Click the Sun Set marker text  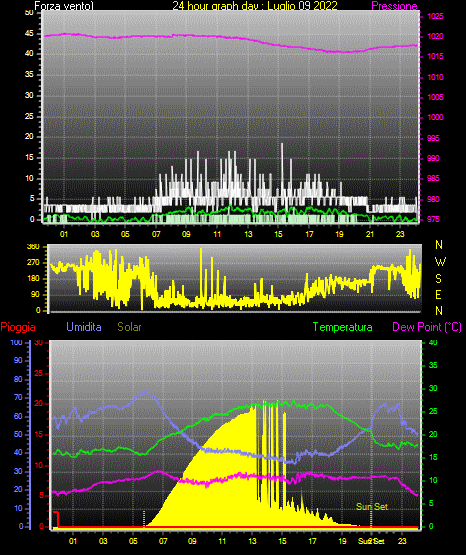coord(372,507)
